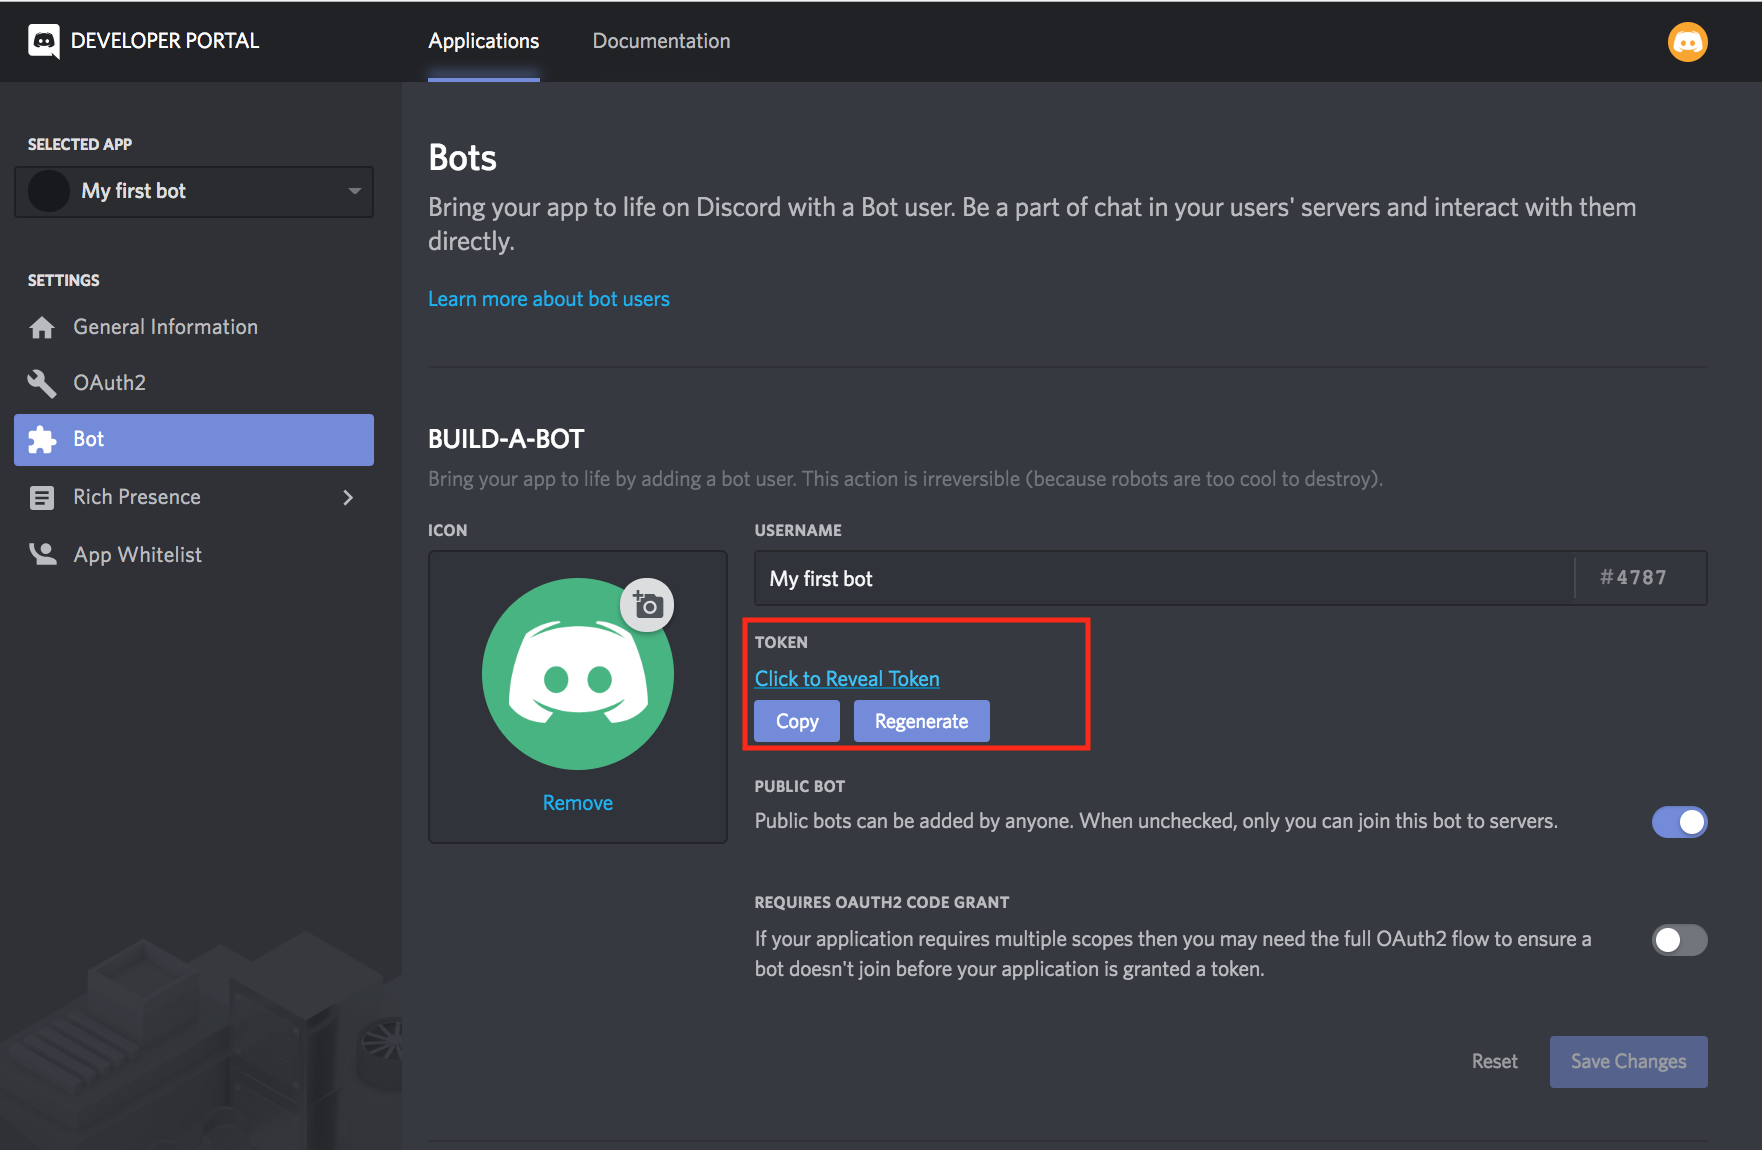
Task: Edit the bot username field
Action: [x=1164, y=578]
